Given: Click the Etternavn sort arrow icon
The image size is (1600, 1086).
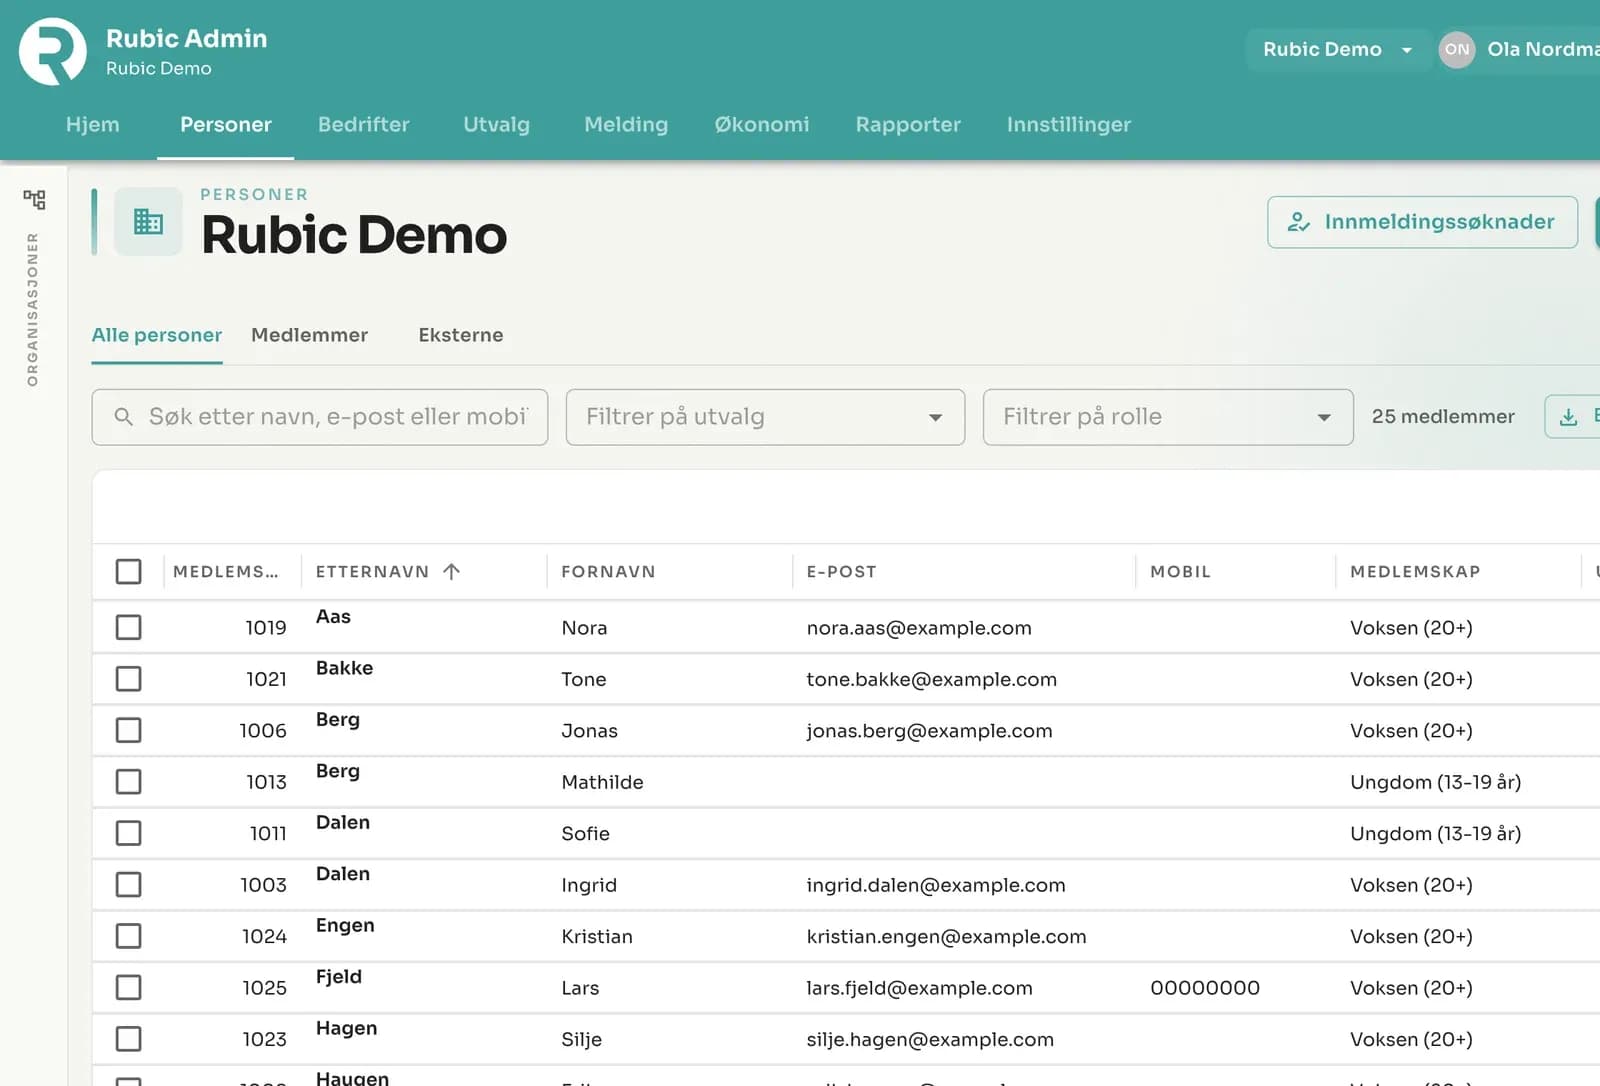Looking at the screenshot, I should click(451, 571).
